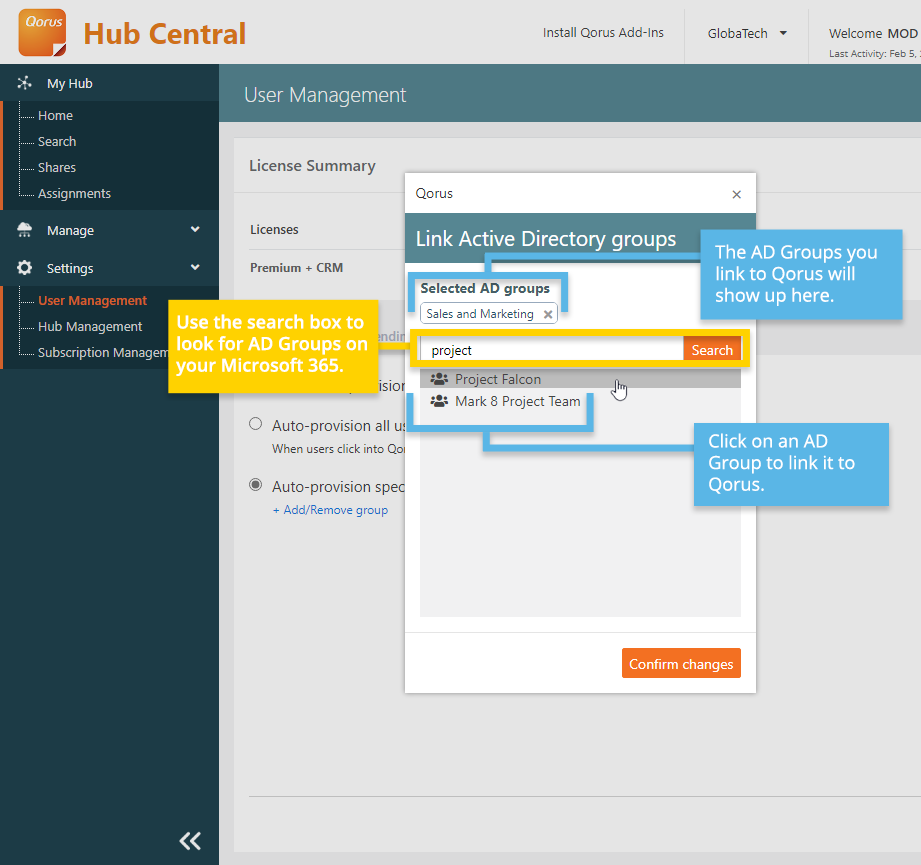This screenshot has height=865, width=921.
Task: Click the Premium + CRM license row
Action: 297,268
